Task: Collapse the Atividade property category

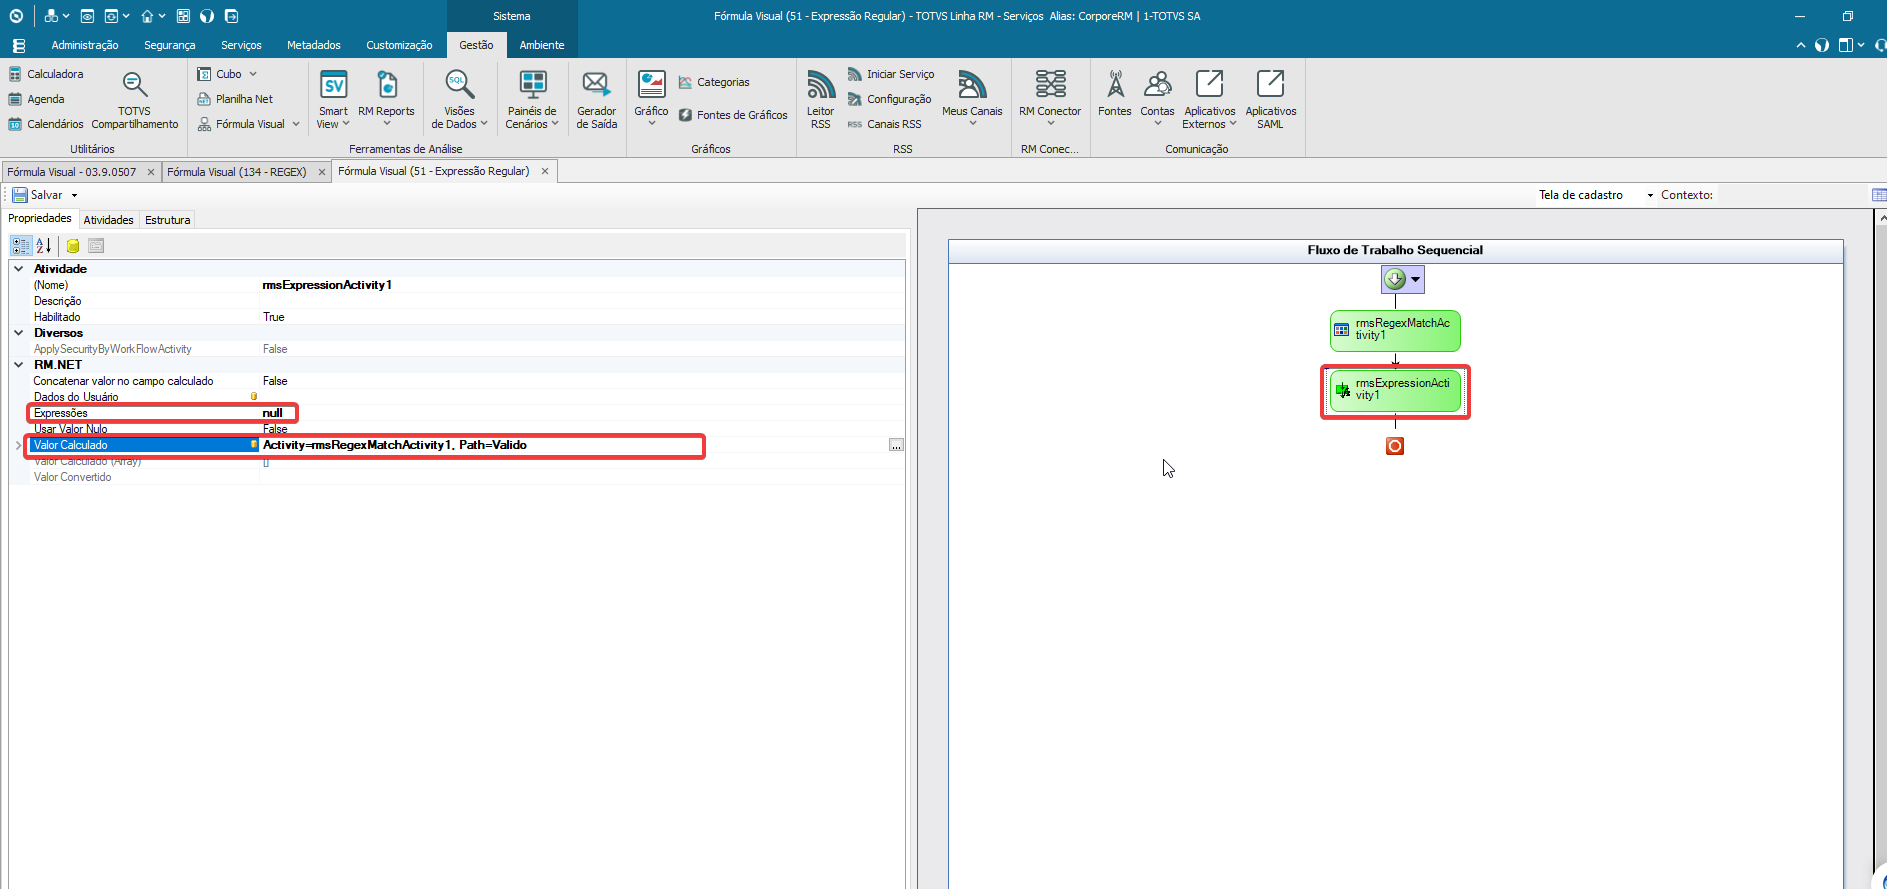Action: (19, 269)
